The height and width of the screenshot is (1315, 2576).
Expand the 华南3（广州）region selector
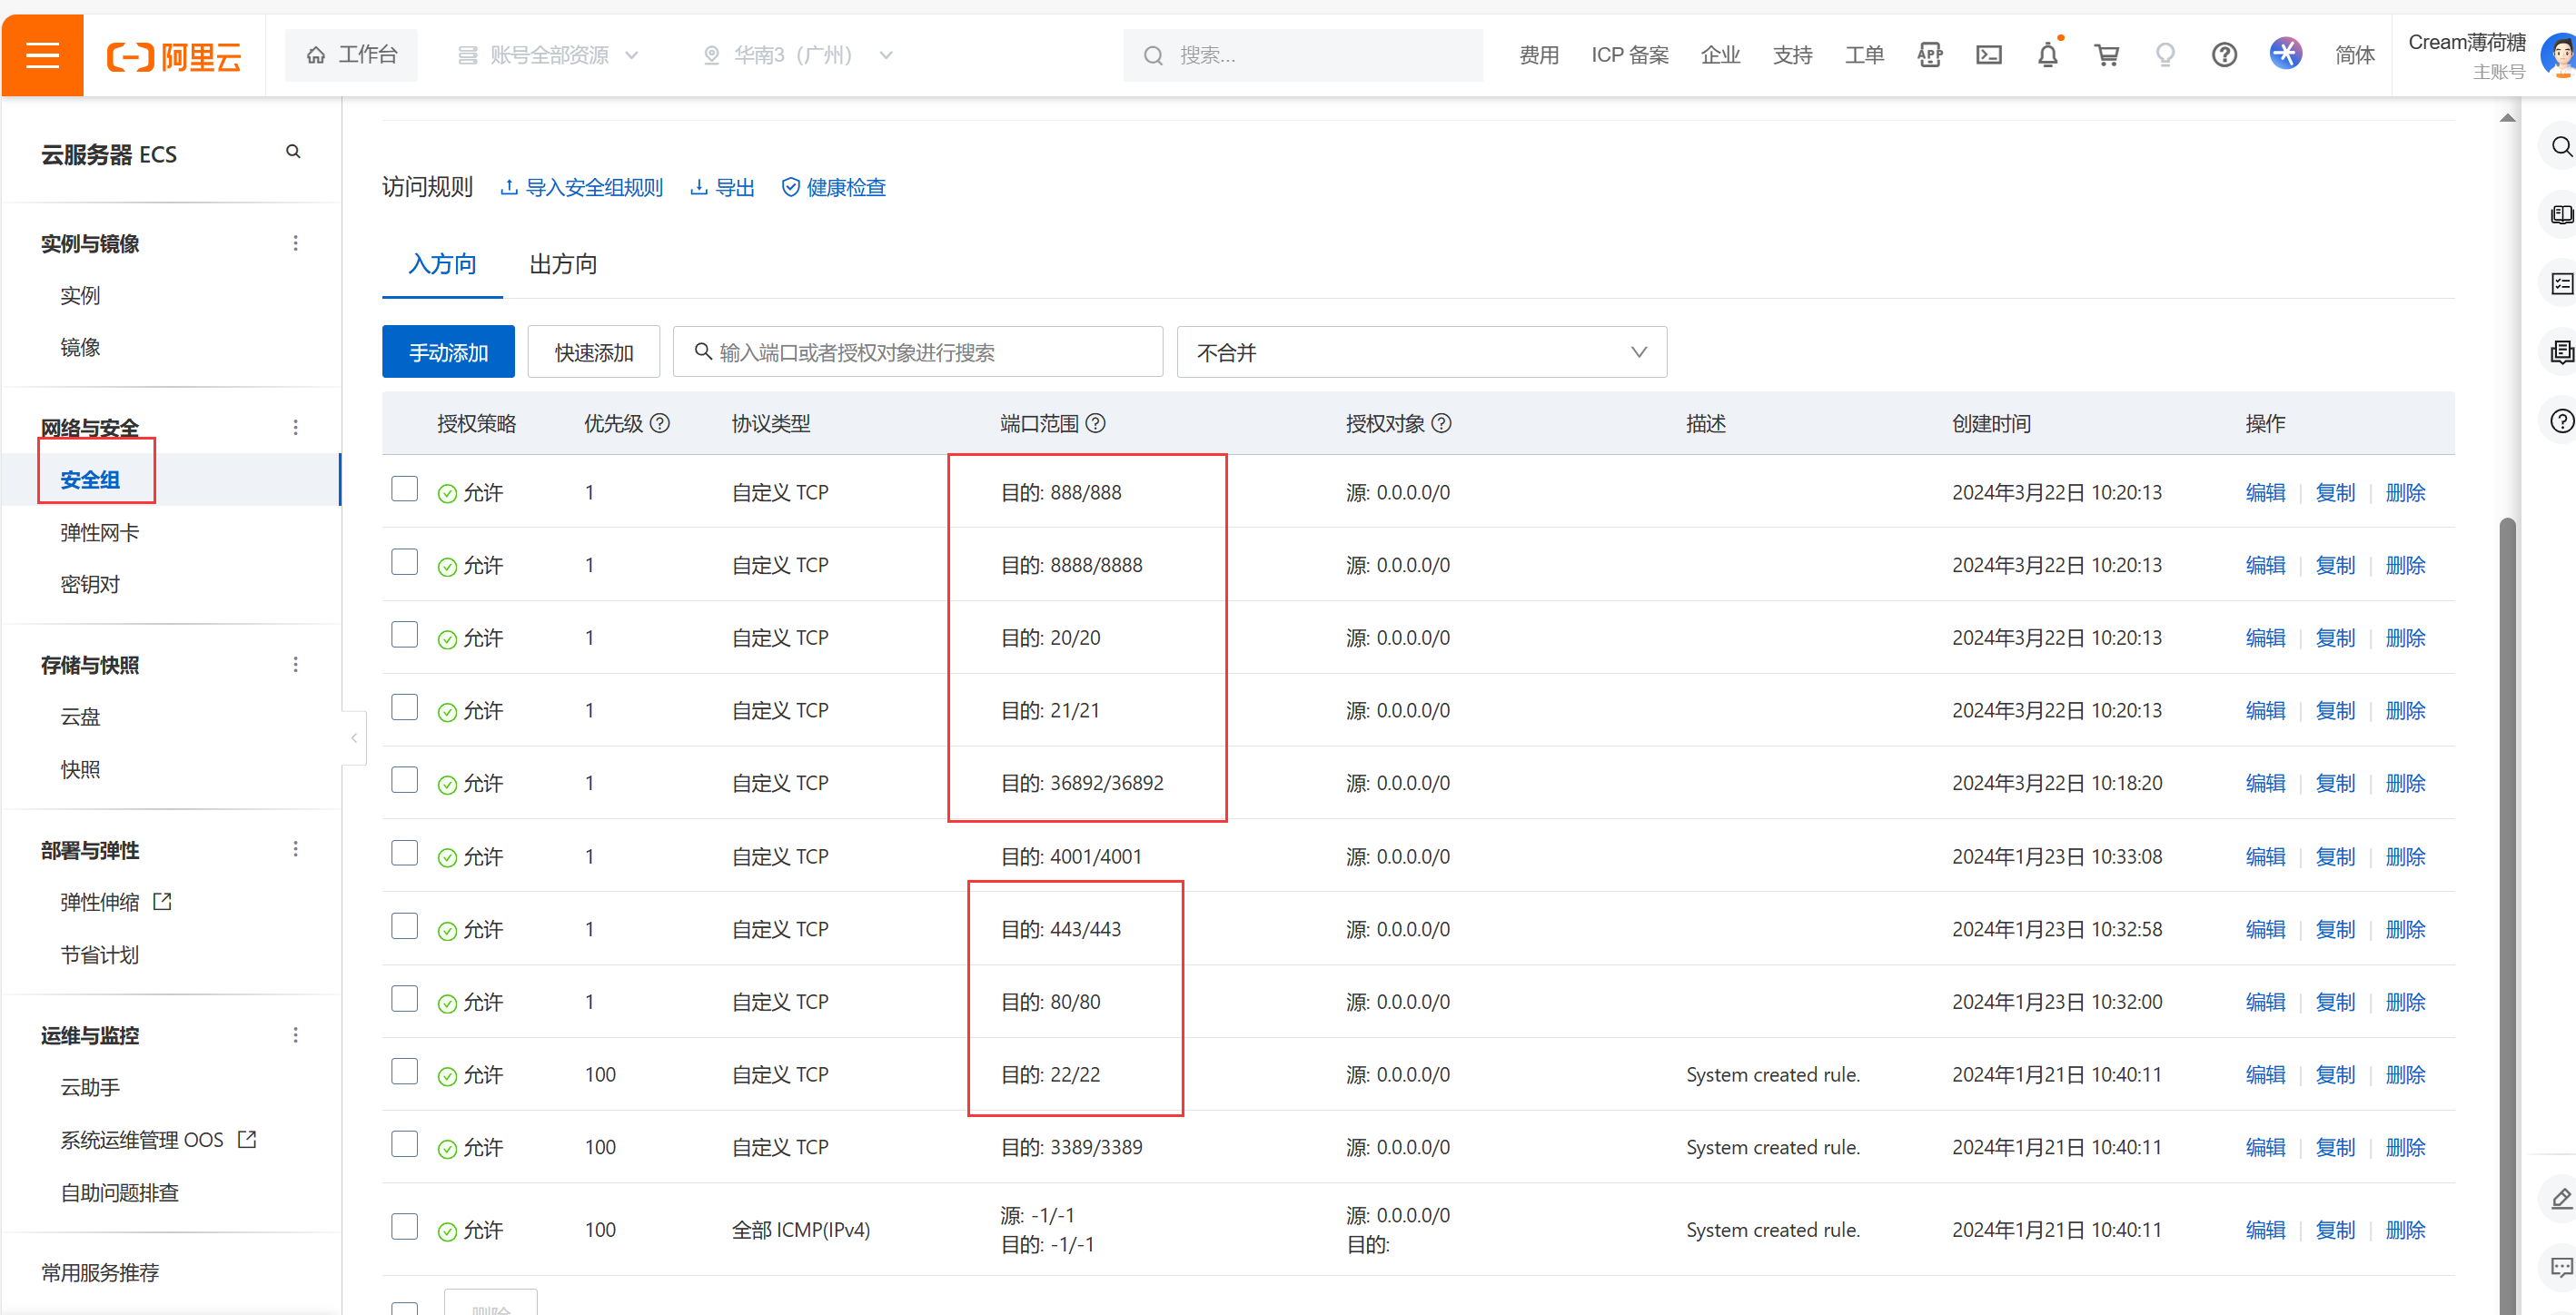(x=798, y=55)
